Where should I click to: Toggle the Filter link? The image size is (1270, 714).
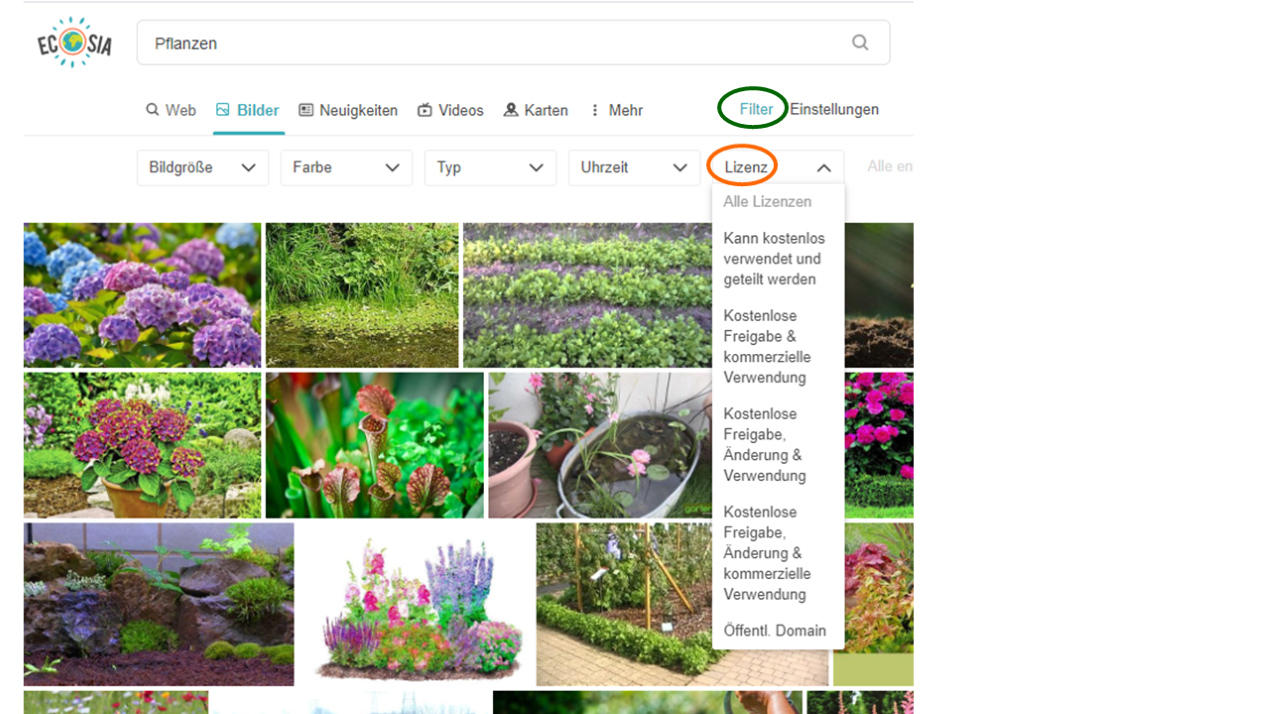(756, 109)
